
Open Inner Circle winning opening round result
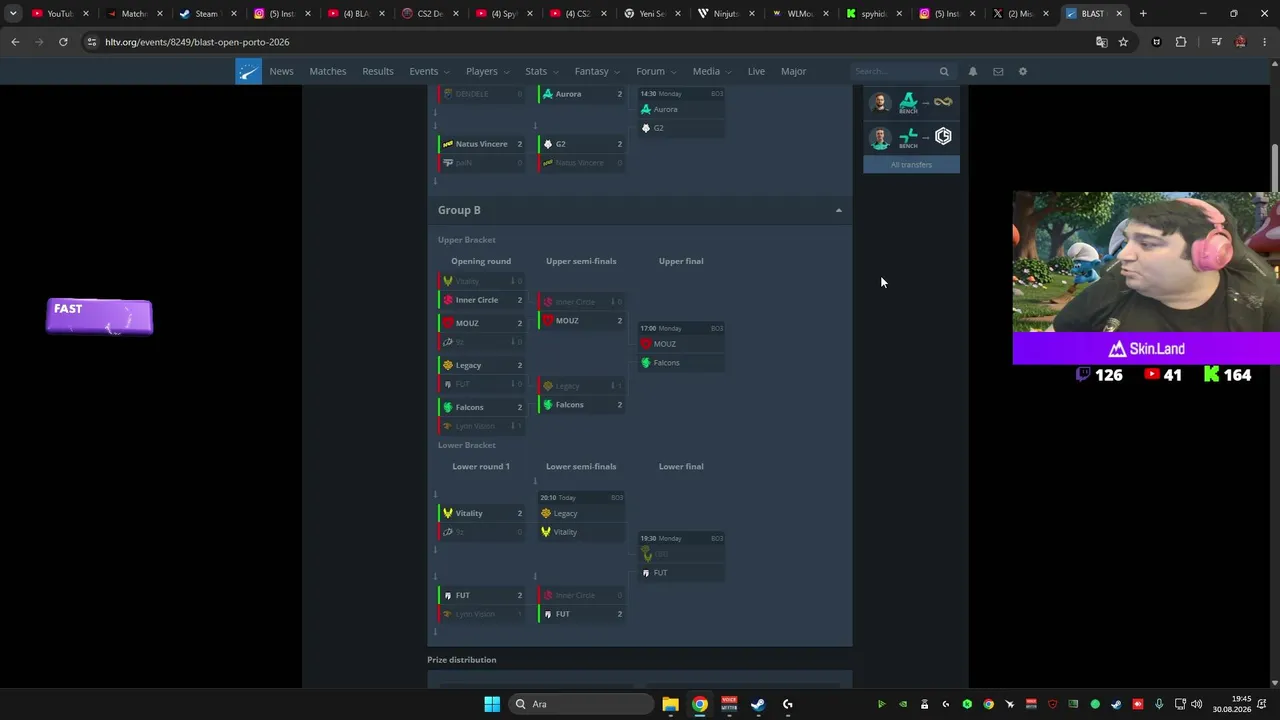(x=482, y=300)
